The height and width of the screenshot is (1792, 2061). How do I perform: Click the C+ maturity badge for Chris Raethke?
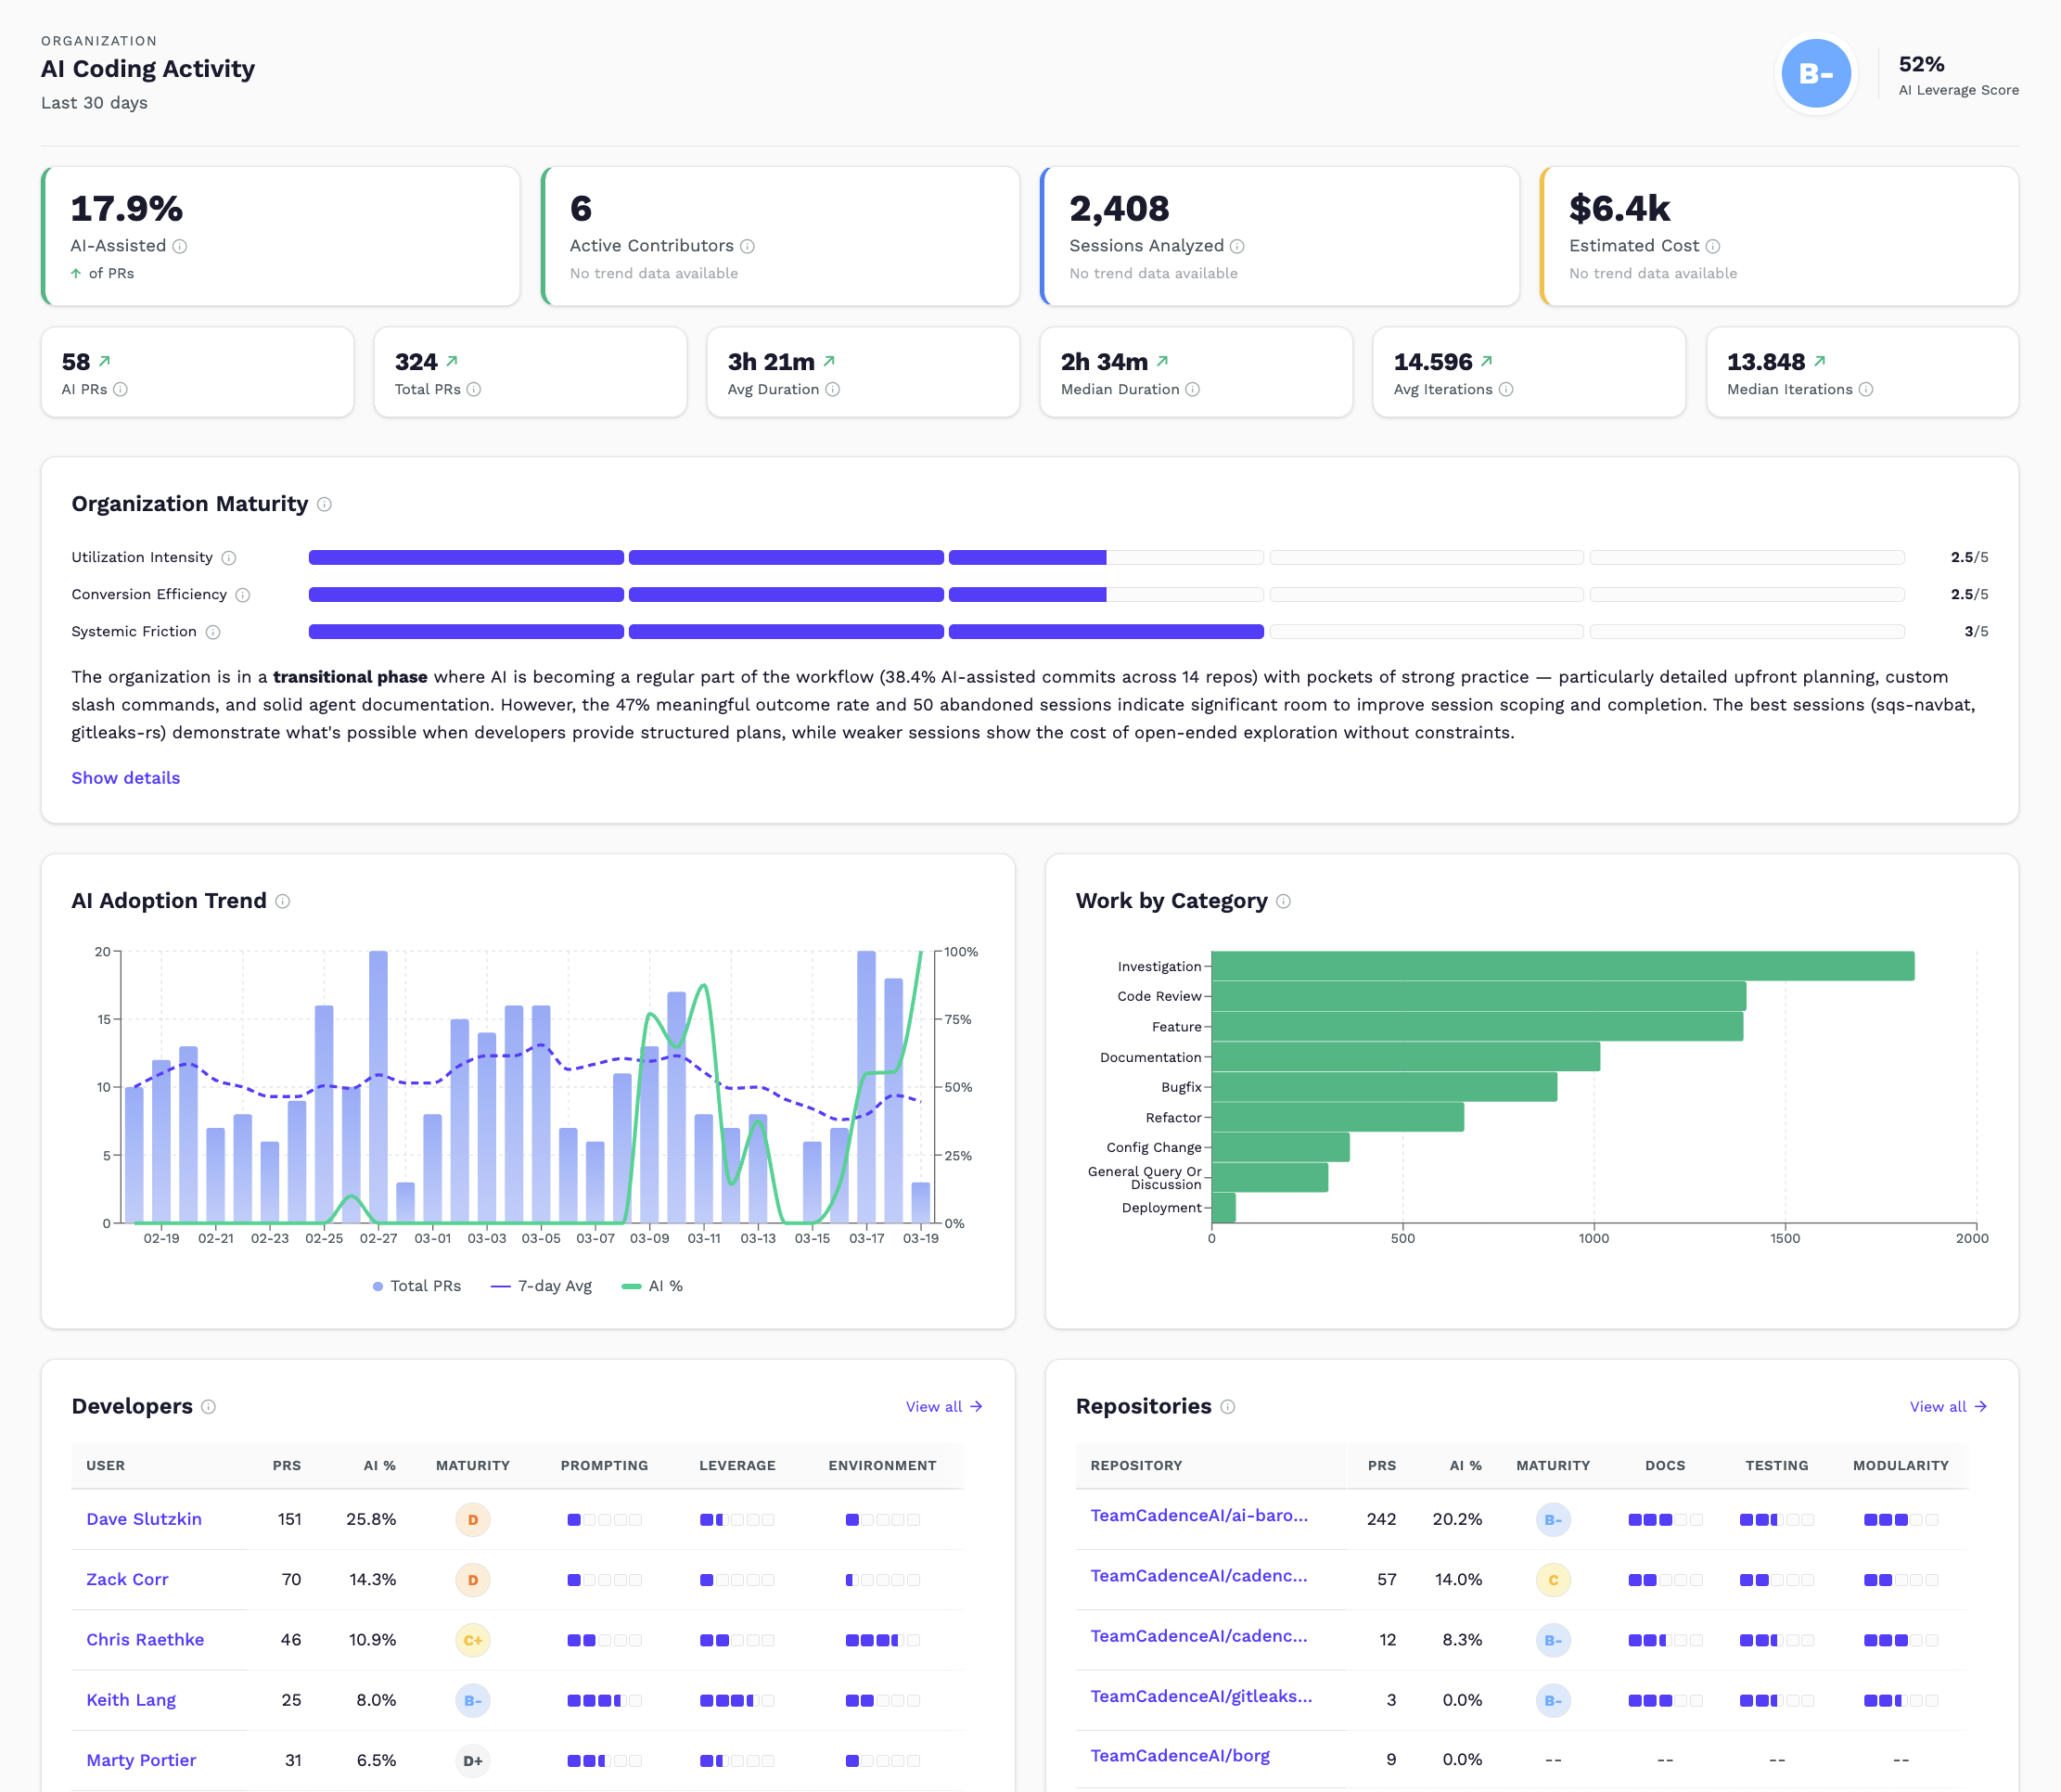[473, 1640]
